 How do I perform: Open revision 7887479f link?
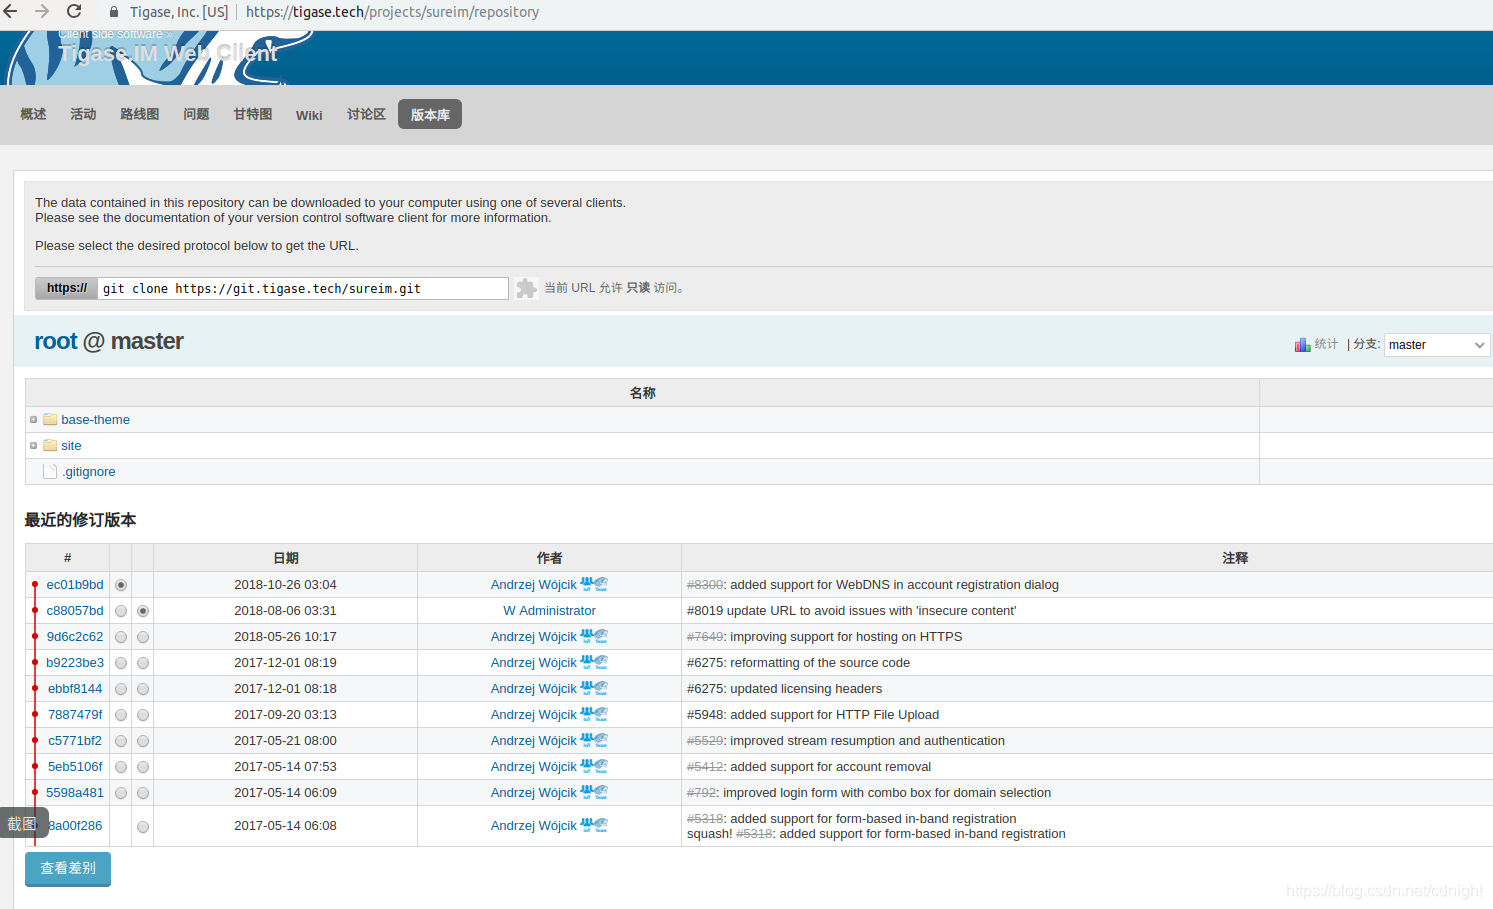[x=75, y=714]
